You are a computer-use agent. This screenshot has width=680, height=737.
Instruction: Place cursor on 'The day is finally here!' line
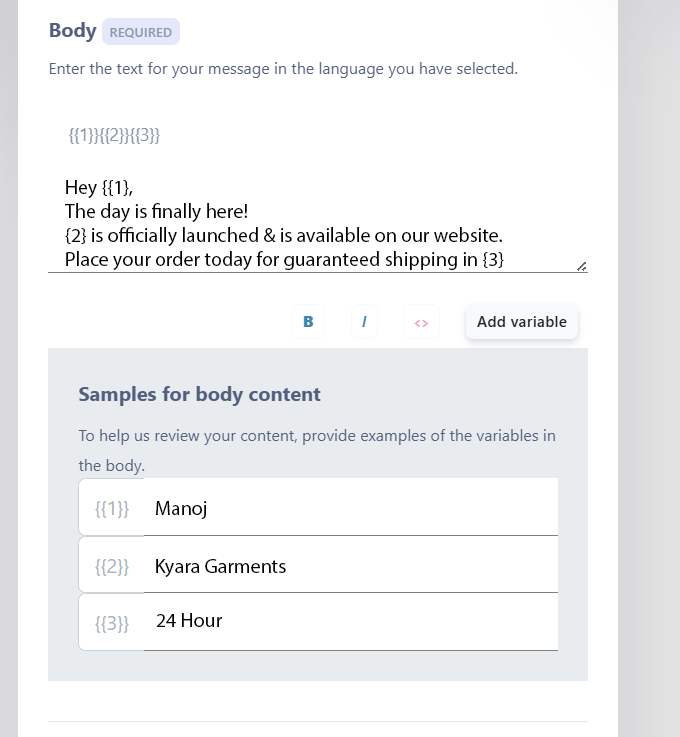click(x=156, y=211)
